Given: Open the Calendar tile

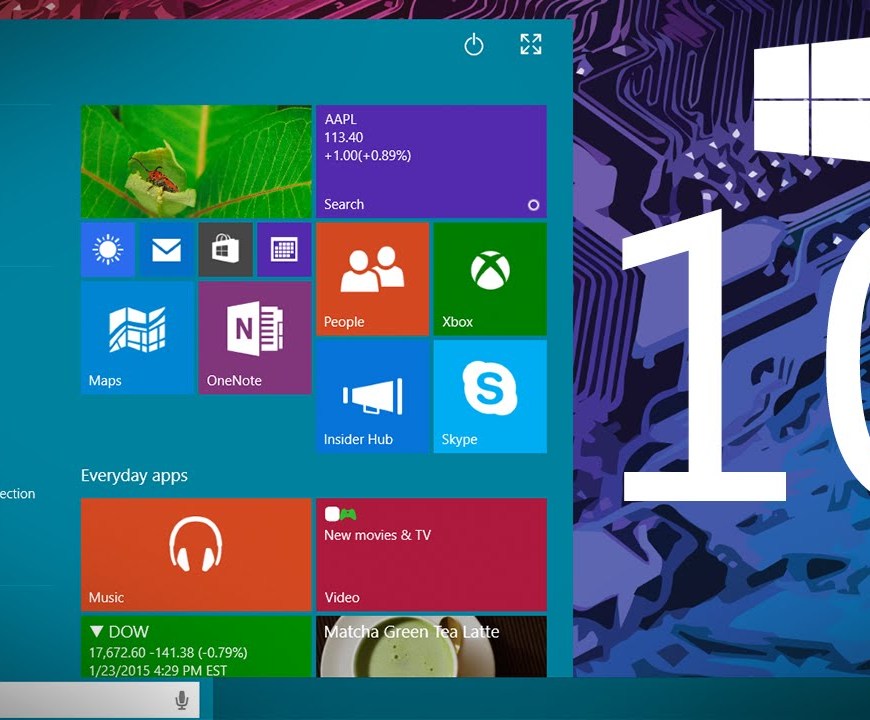Looking at the screenshot, I should pyautogui.click(x=284, y=249).
